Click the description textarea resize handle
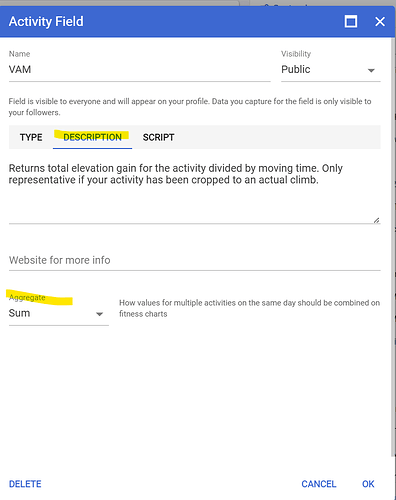 tap(377, 220)
